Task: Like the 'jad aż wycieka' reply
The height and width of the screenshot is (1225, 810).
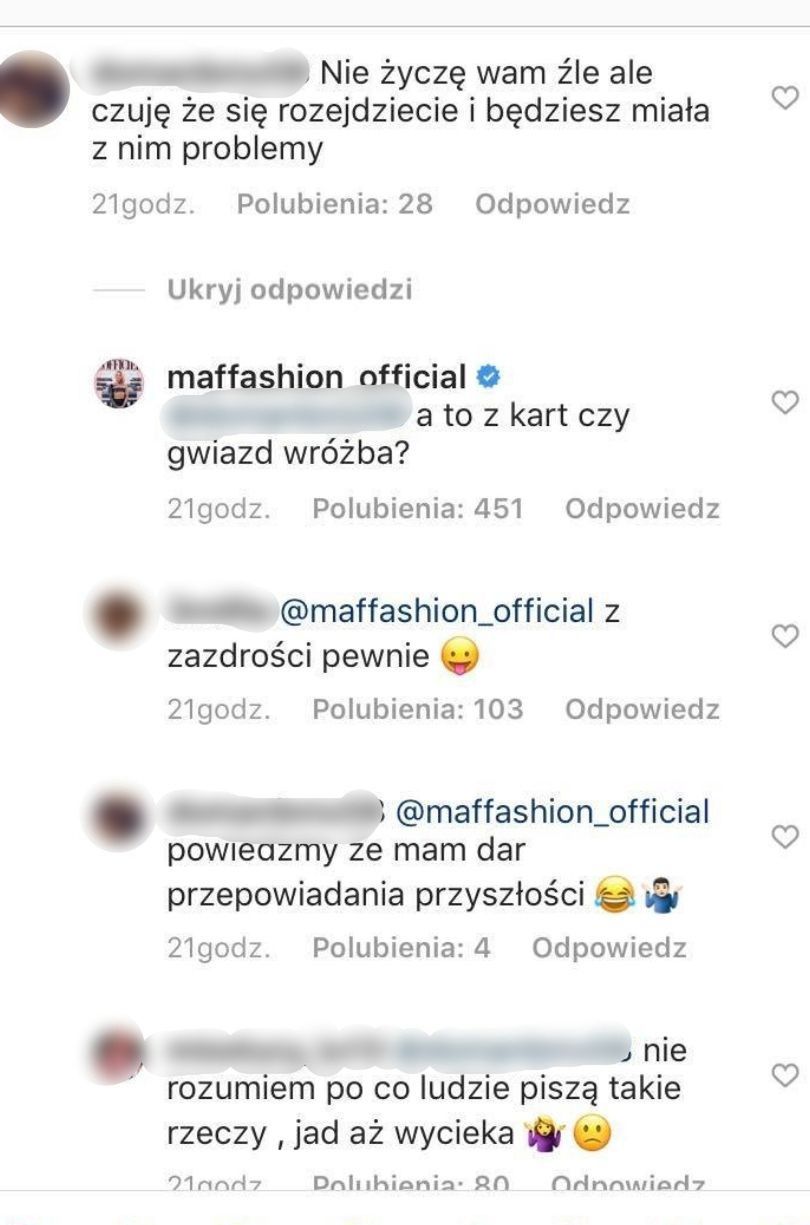Action: pos(787,1075)
